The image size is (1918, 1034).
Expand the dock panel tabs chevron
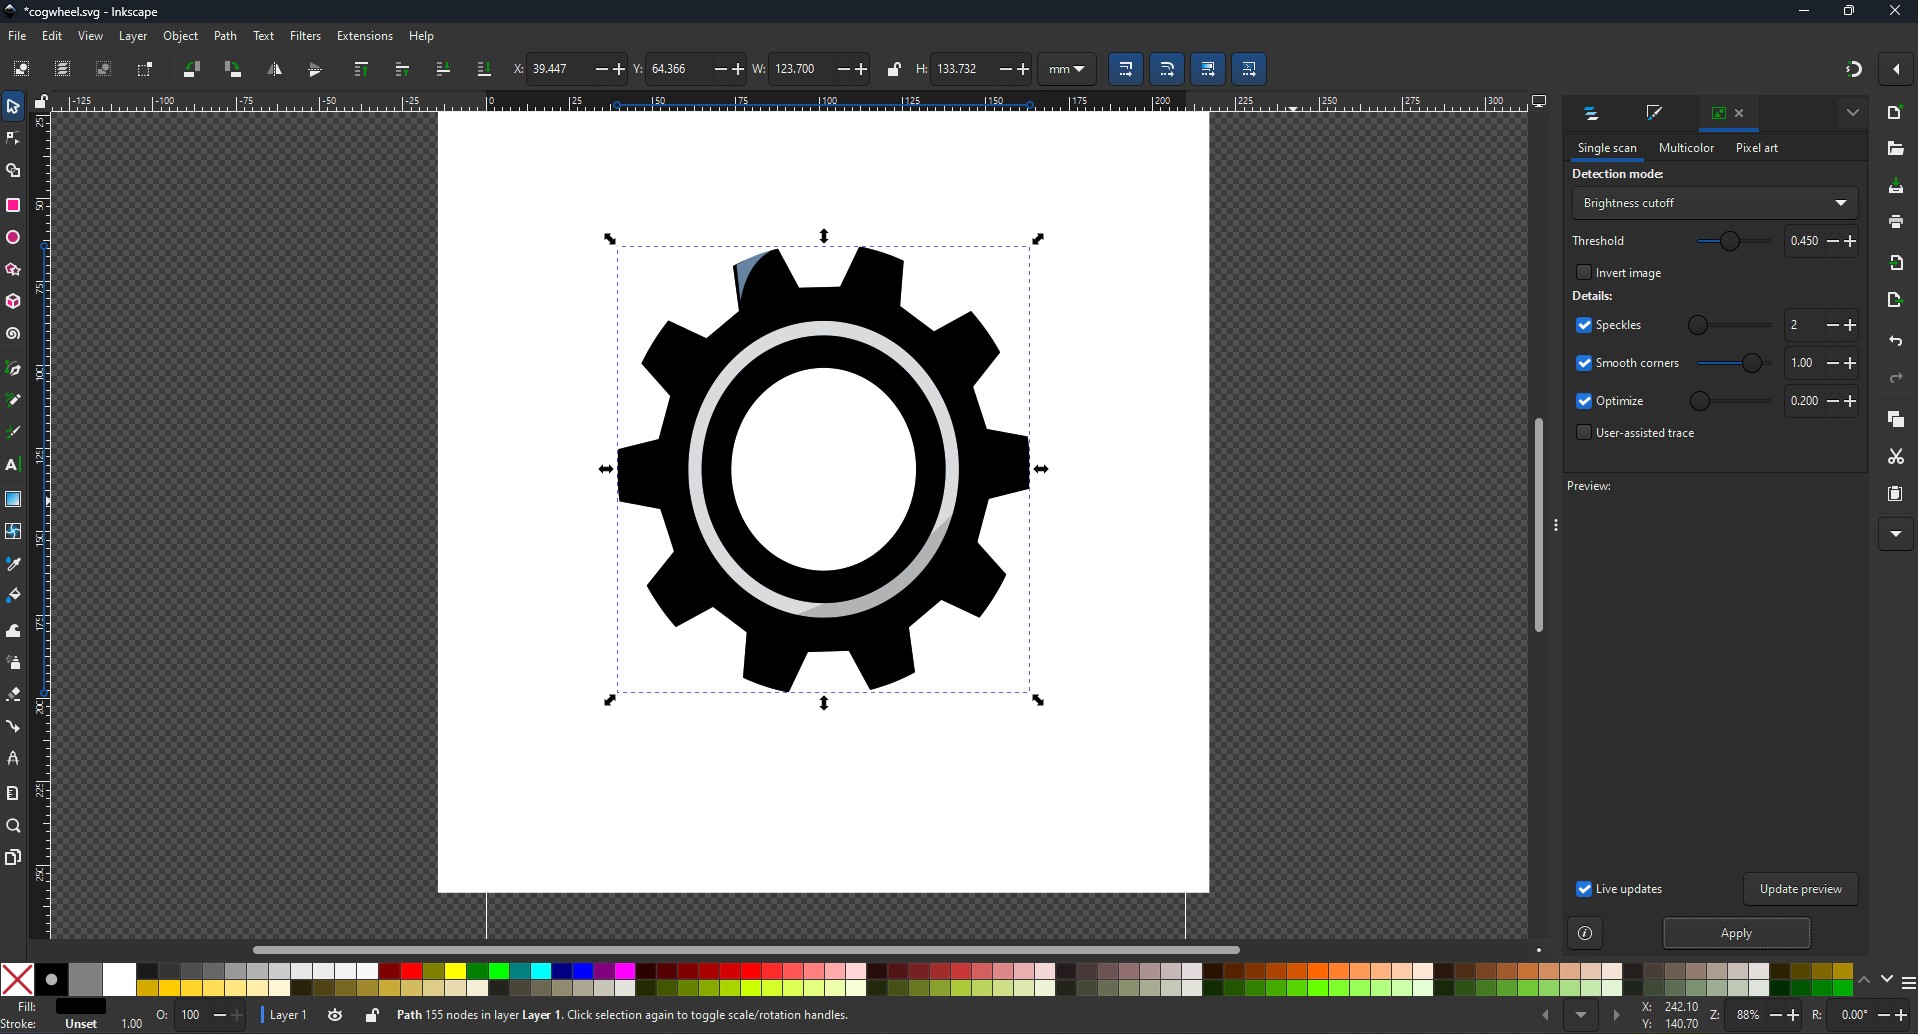click(1853, 113)
